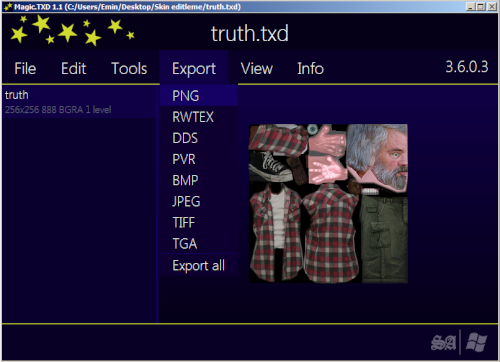Choose PNG export format
Image resolution: width=500 pixels, height=362 pixels.
pyautogui.click(x=199, y=96)
